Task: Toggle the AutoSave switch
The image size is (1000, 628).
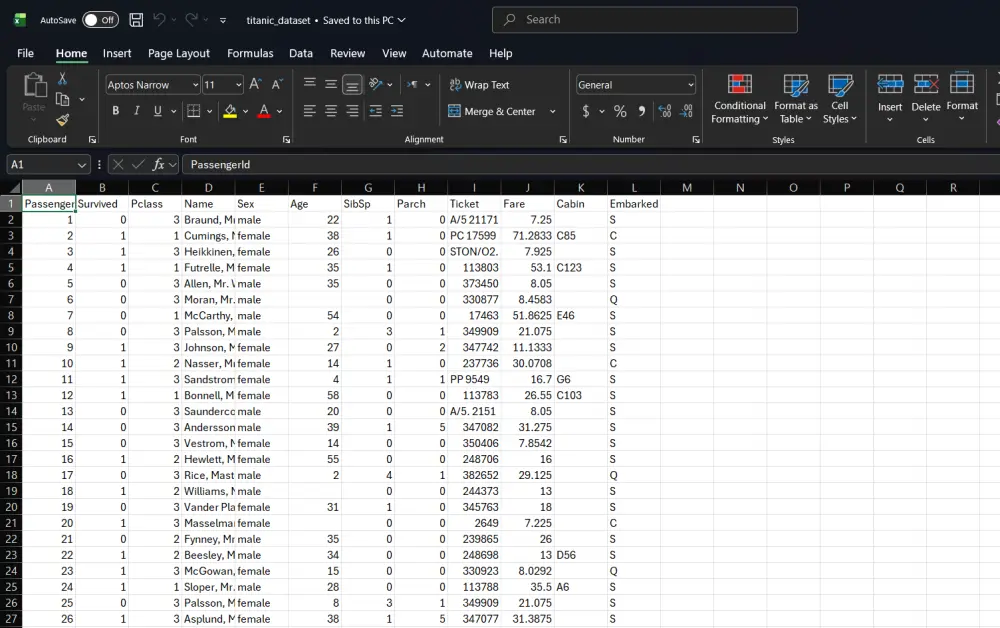Action: click(101, 20)
